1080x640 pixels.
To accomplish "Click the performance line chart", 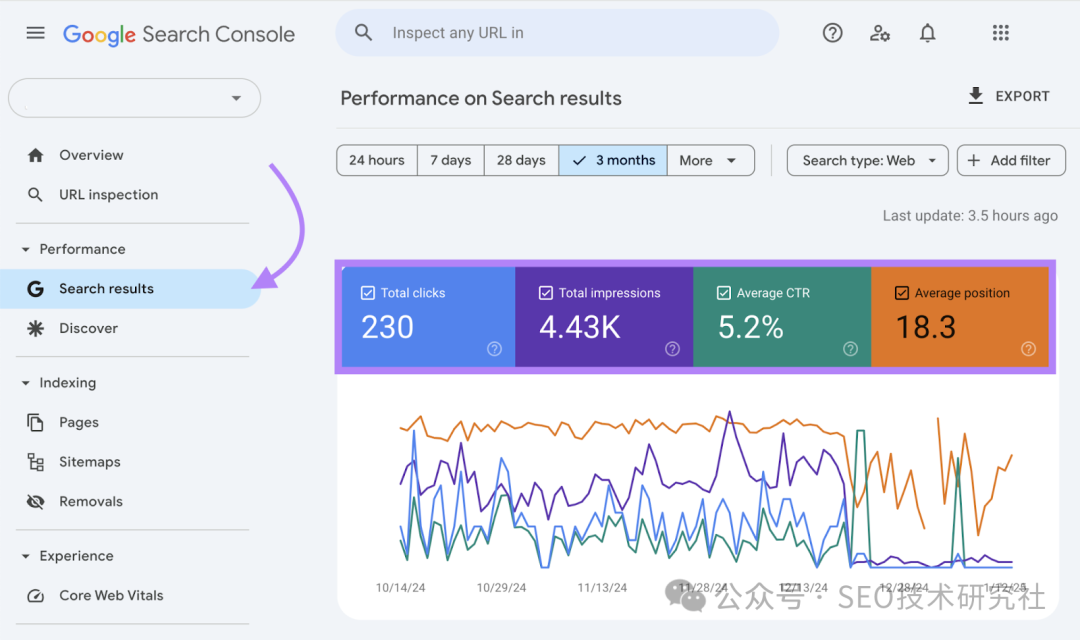I will click(x=706, y=491).
